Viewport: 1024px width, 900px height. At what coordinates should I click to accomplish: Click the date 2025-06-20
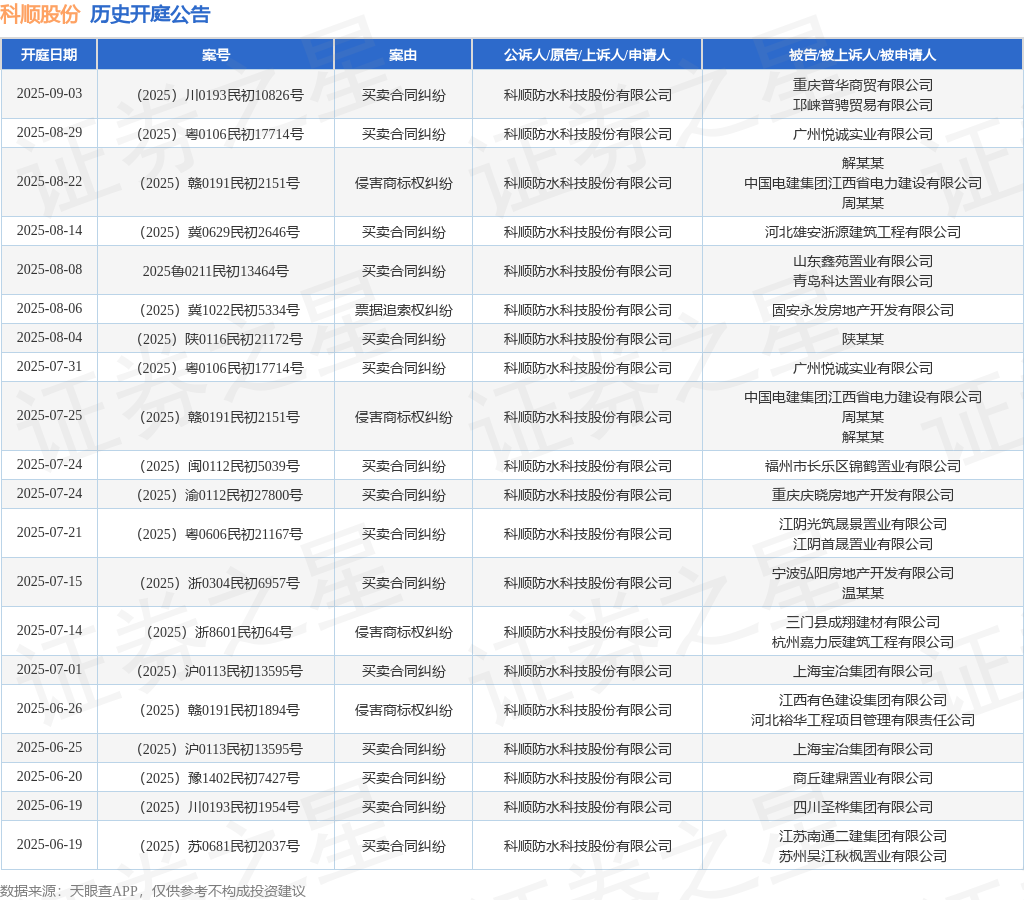(50, 777)
